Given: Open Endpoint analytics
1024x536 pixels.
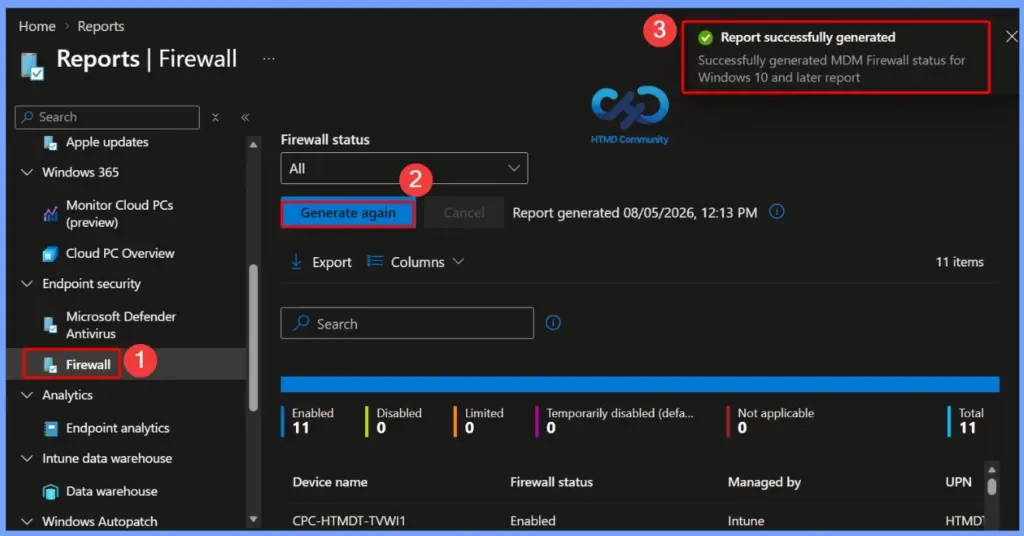Looking at the screenshot, I should 118,428.
